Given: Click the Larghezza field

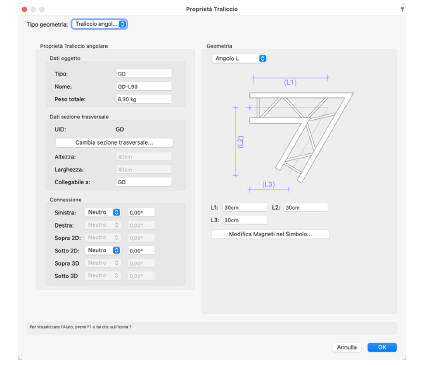Looking at the screenshot, I should pos(144,170).
